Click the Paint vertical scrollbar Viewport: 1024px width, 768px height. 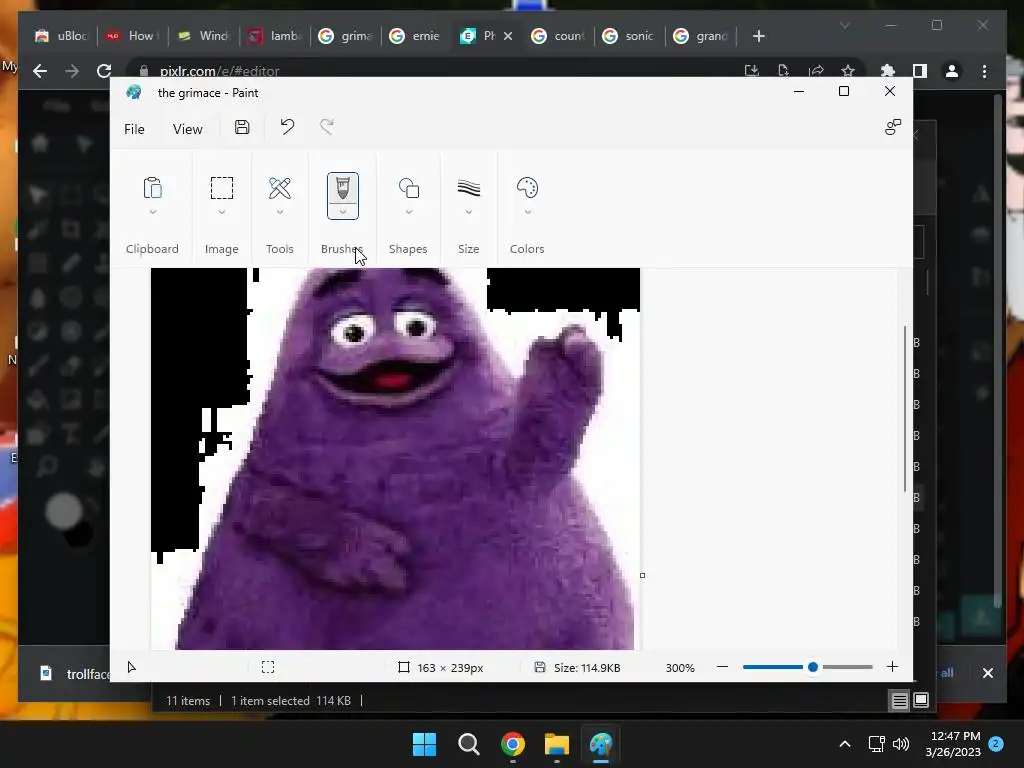(x=905, y=408)
